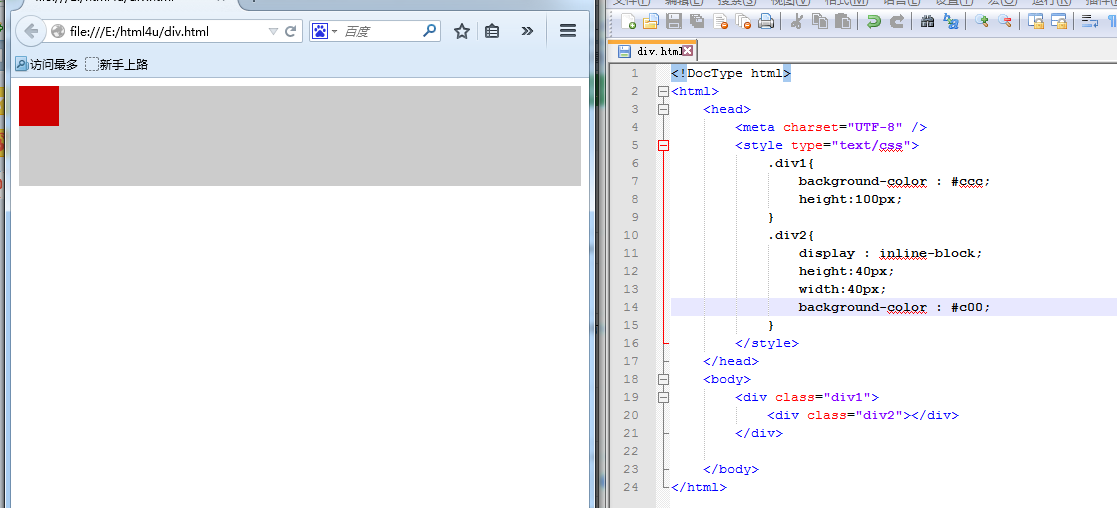
Task: Save the file using the floppy disk icon
Action: 673,21
